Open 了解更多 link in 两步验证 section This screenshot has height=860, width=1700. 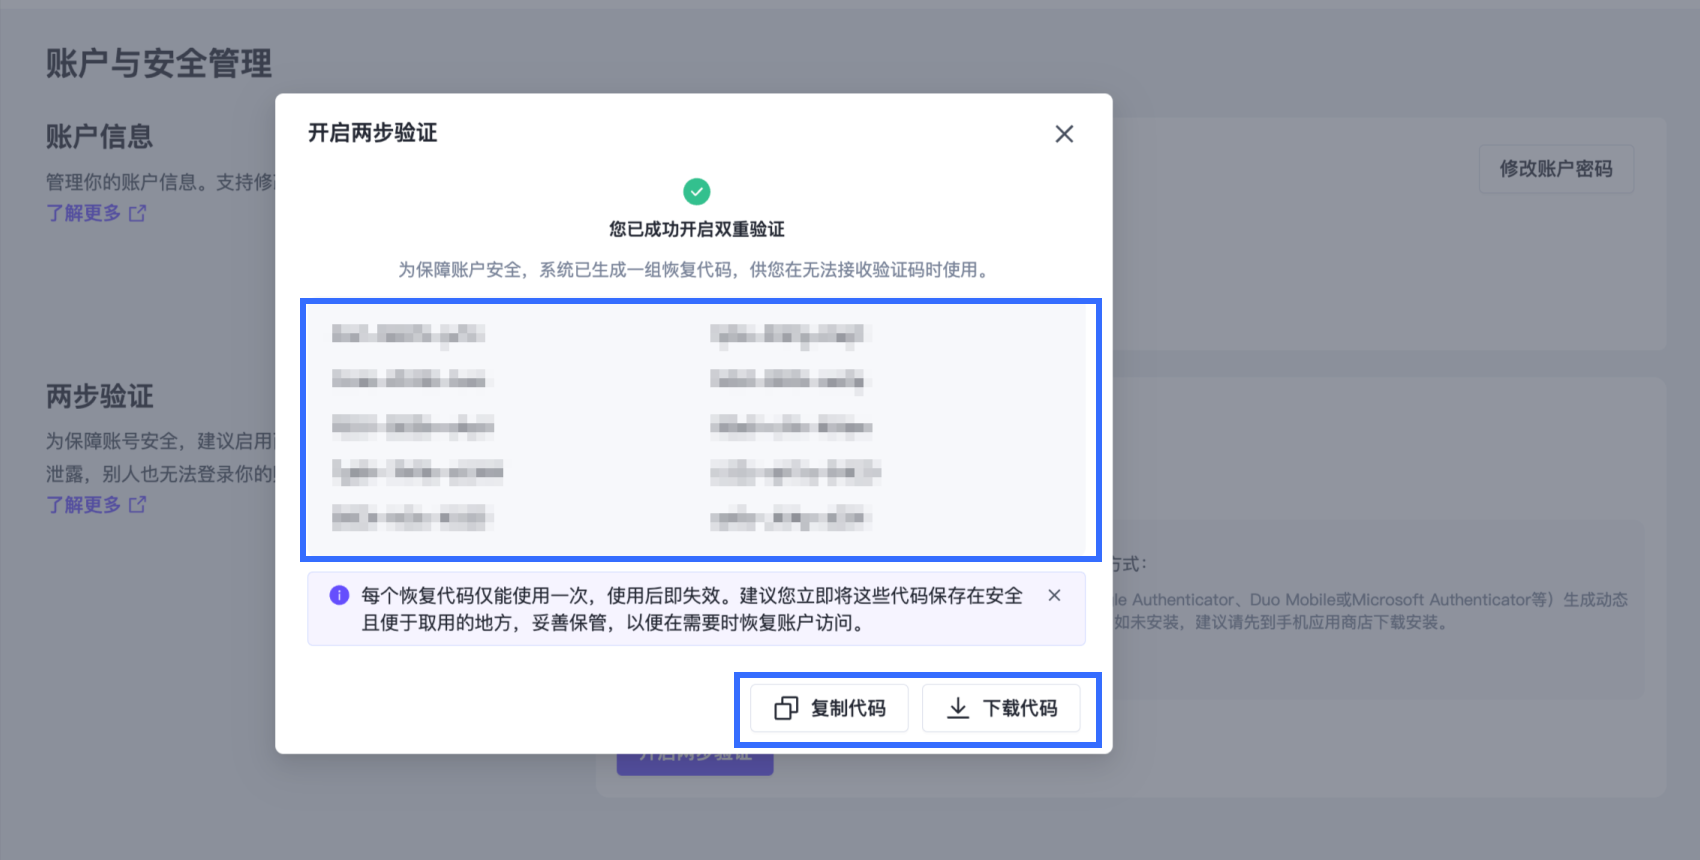pyautogui.click(x=84, y=505)
